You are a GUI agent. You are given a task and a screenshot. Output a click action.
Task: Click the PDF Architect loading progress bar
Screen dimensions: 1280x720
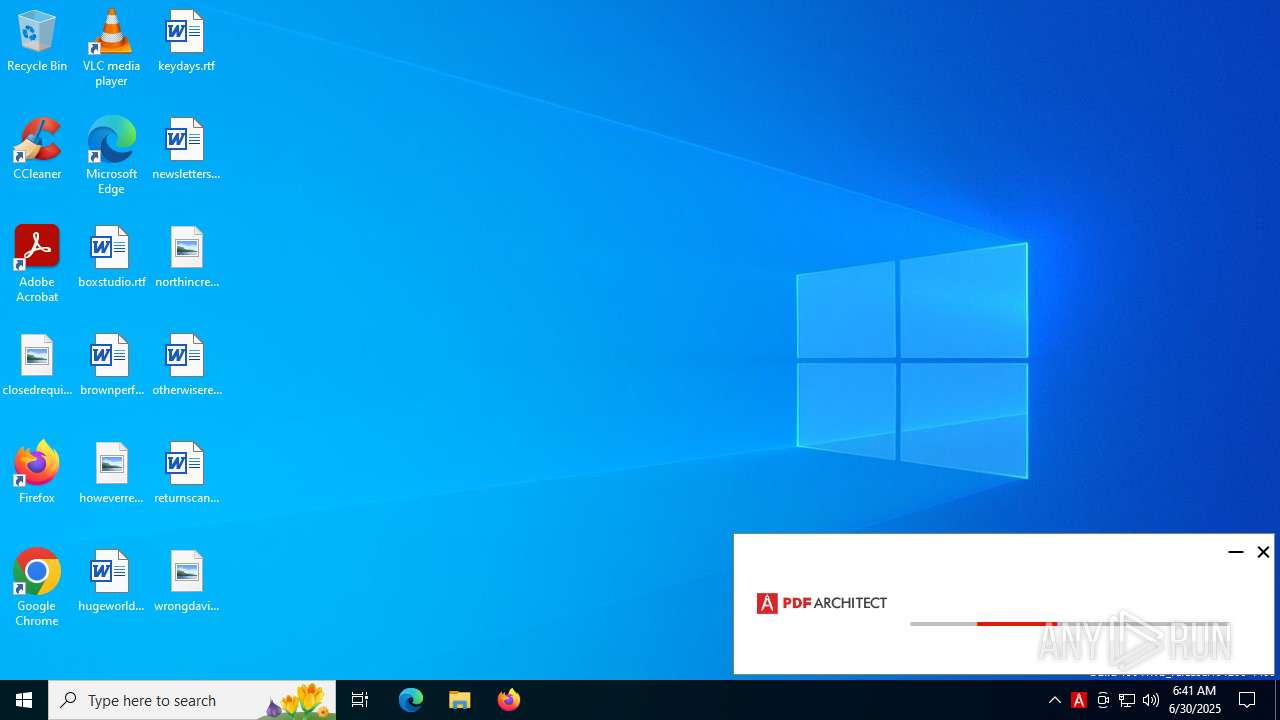tap(1070, 624)
